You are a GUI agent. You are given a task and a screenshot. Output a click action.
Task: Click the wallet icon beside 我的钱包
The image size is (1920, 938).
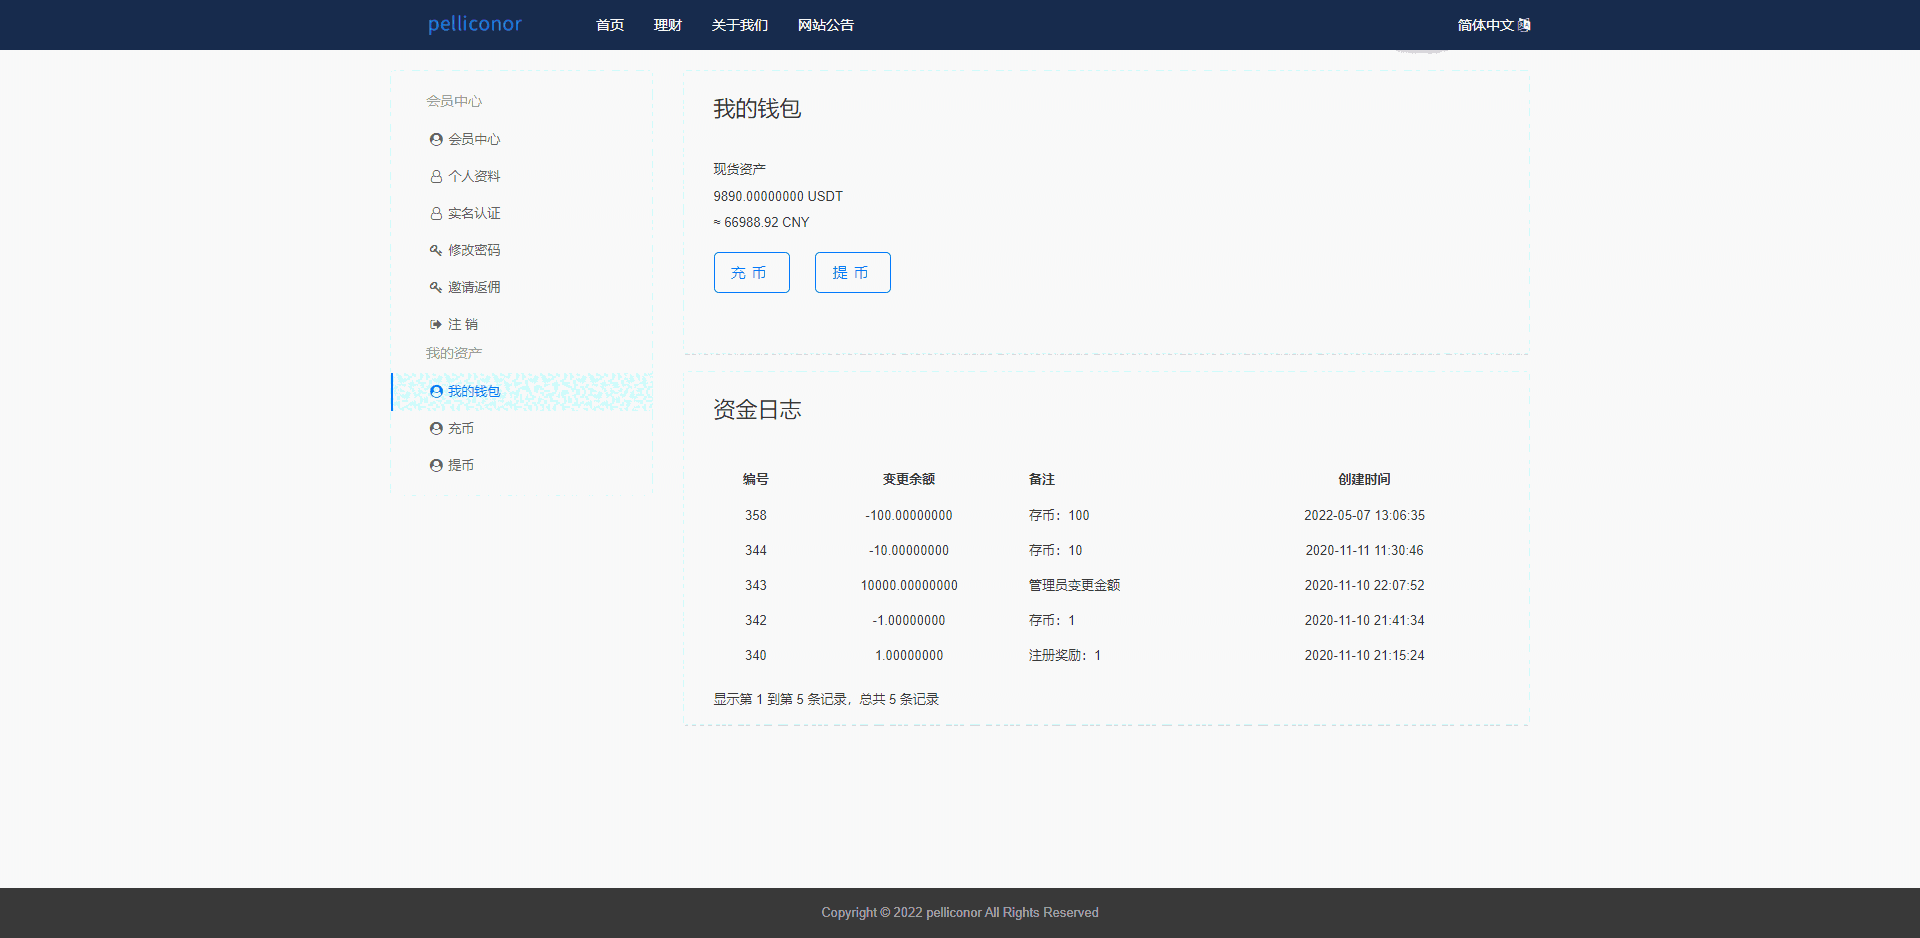tap(436, 392)
